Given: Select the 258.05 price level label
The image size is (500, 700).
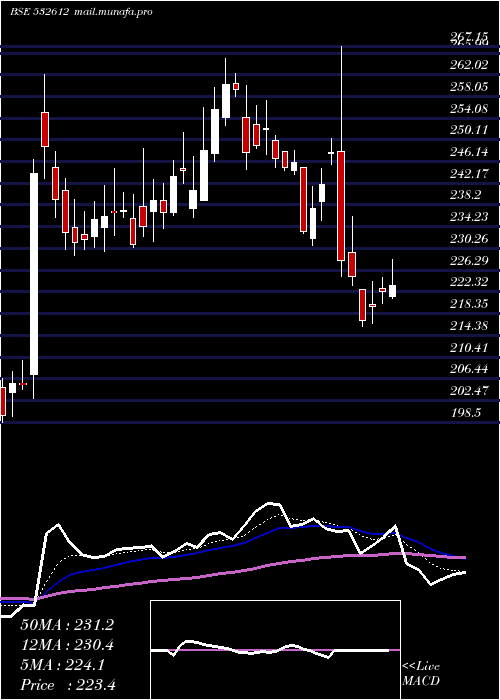Looking at the screenshot, I should [x=468, y=87].
